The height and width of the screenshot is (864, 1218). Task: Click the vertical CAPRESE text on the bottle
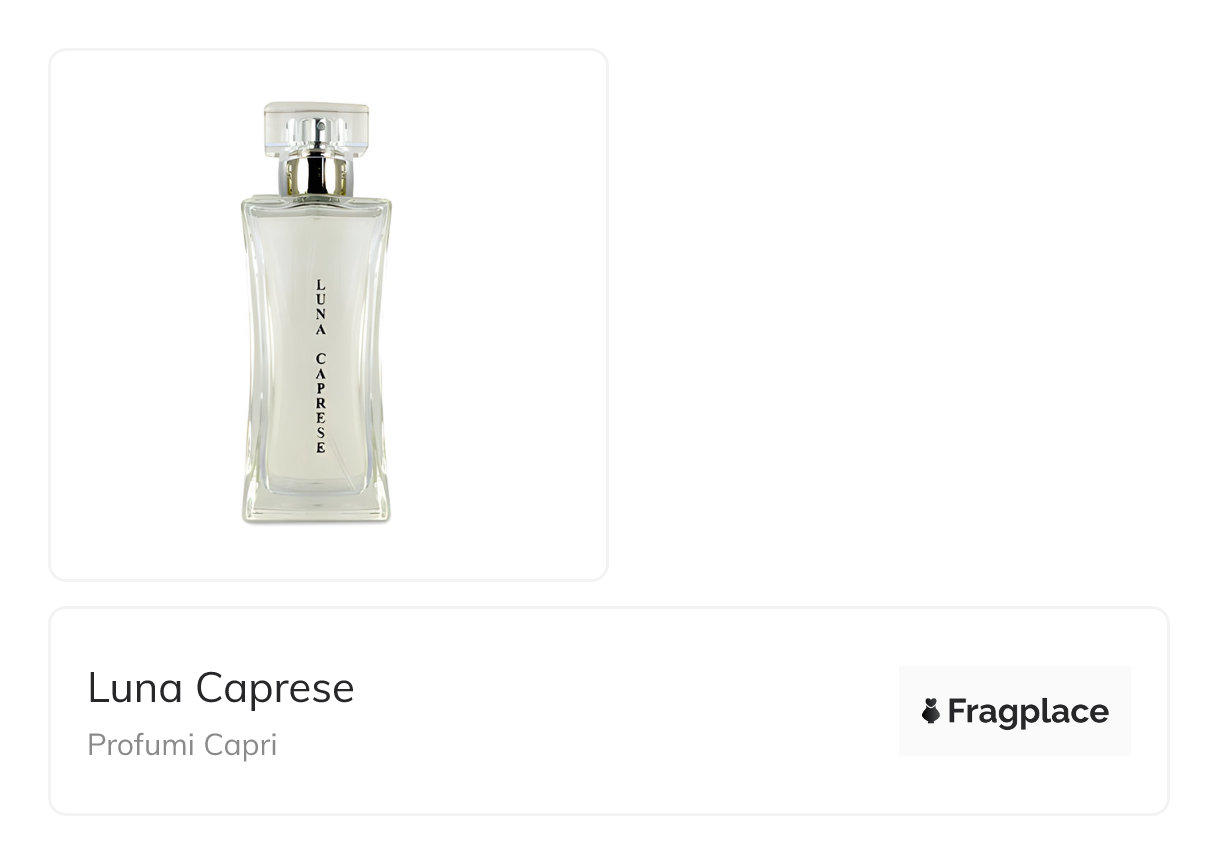click(x=320, y=403)
